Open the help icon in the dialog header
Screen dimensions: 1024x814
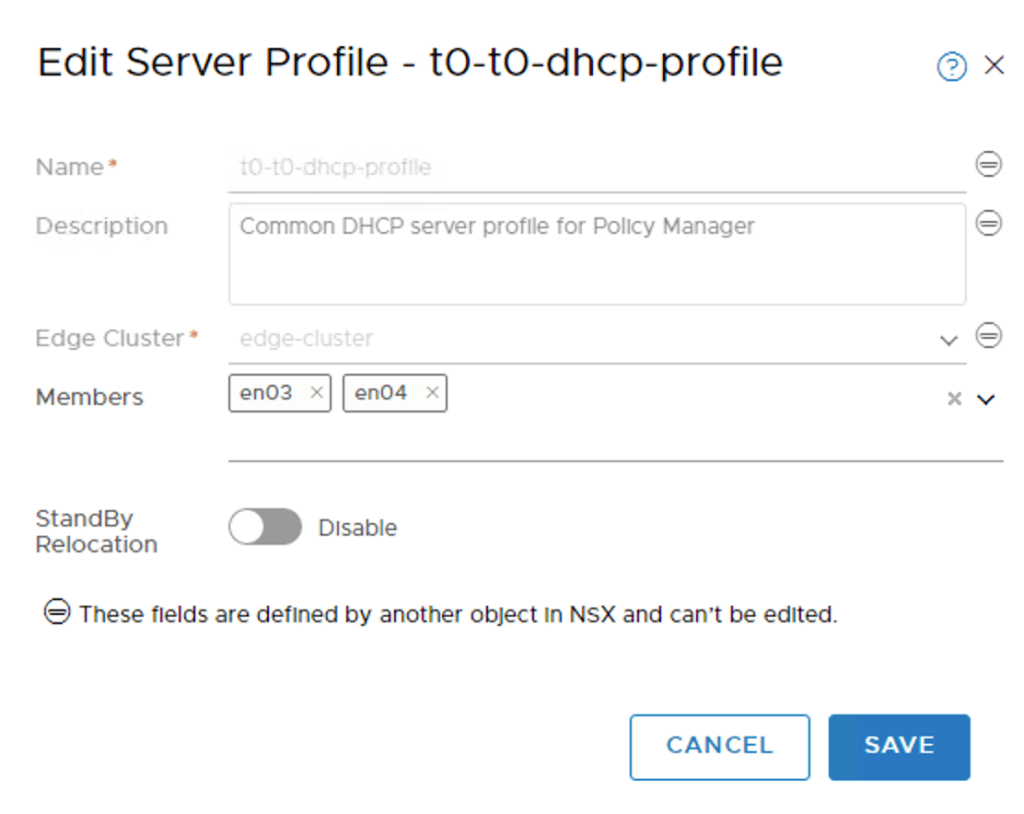click(951, 67)
